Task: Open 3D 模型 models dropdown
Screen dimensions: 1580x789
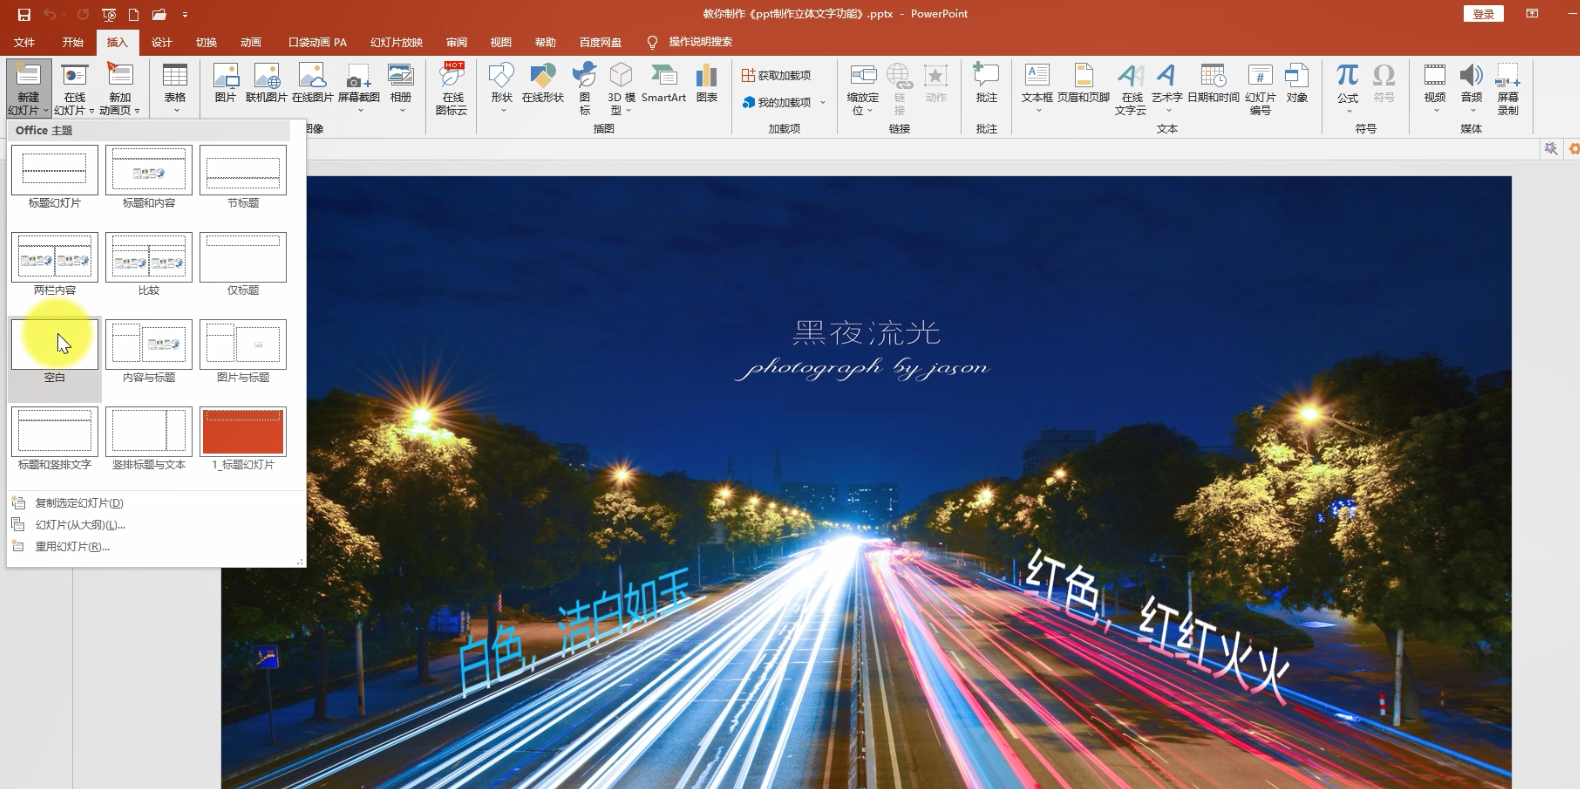Action: 621,88
